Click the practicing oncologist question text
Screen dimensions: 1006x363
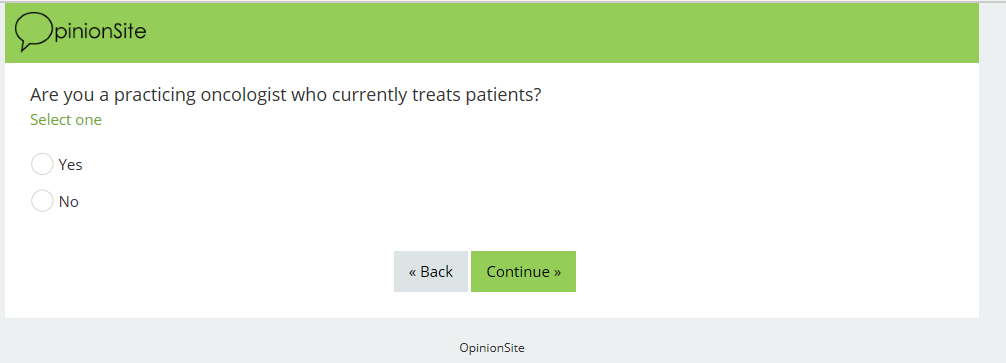point(286,96)
